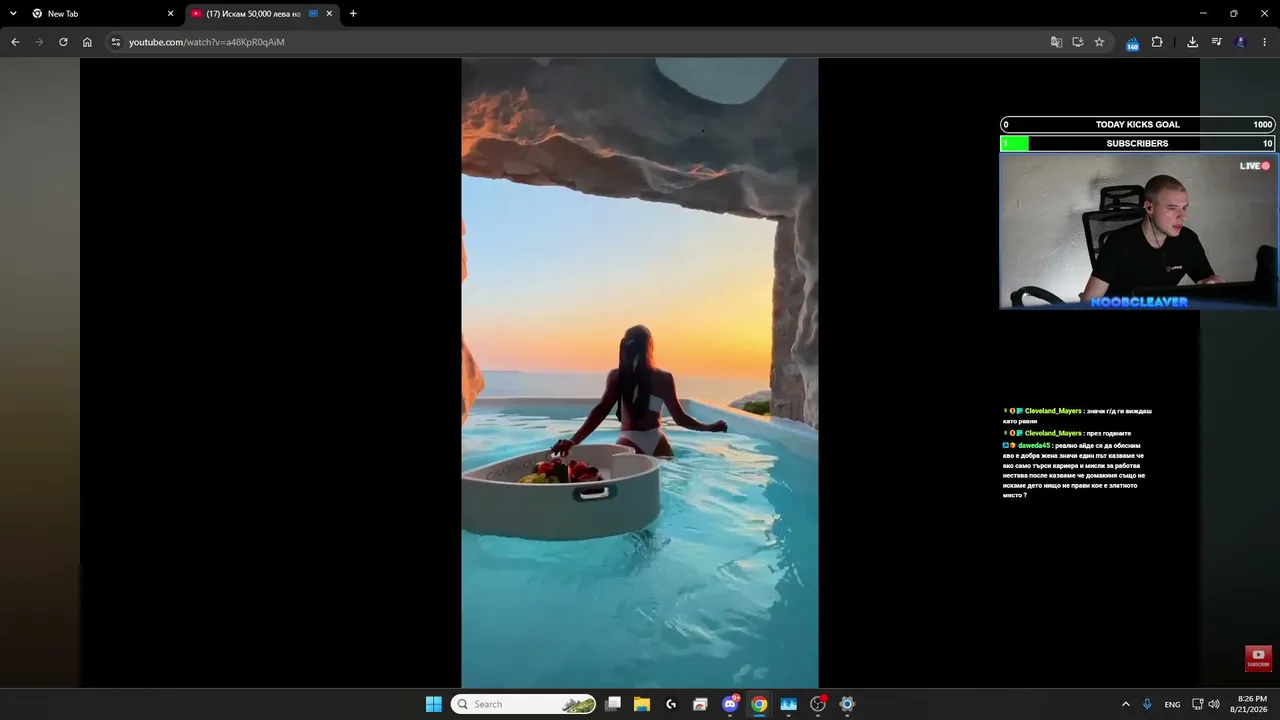View site information for youtube.com
The width and height of the screenshot is (1280, 720).
pos(116,42)
